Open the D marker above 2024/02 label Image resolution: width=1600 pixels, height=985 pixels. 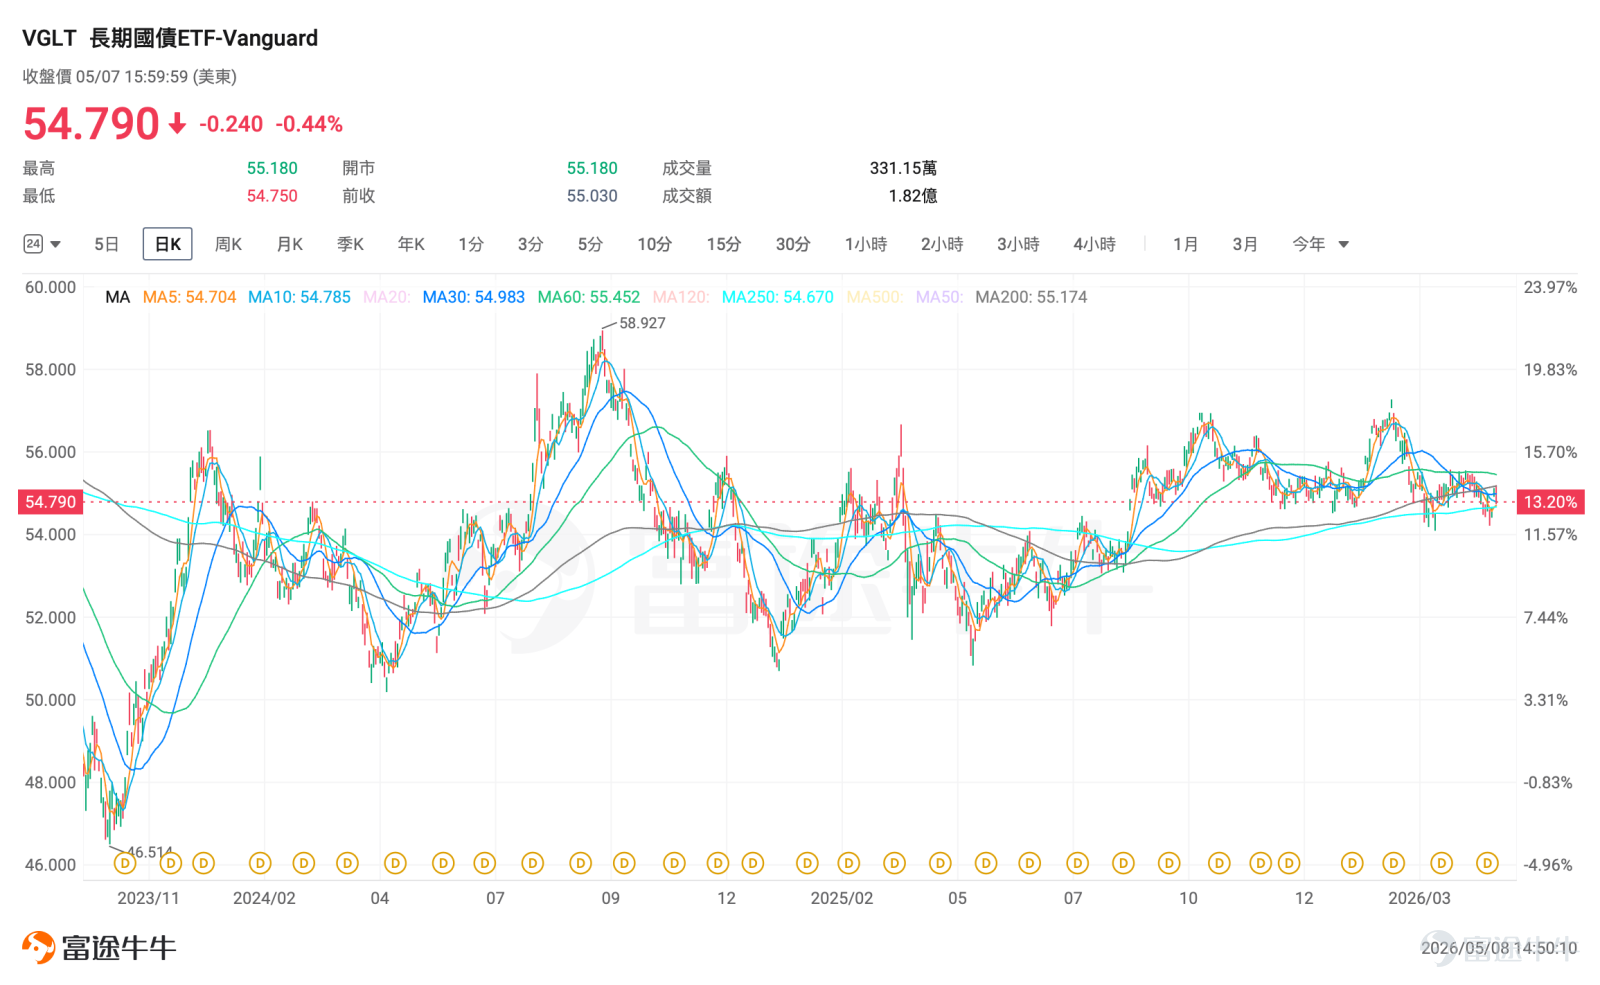(x=260, y=863)
